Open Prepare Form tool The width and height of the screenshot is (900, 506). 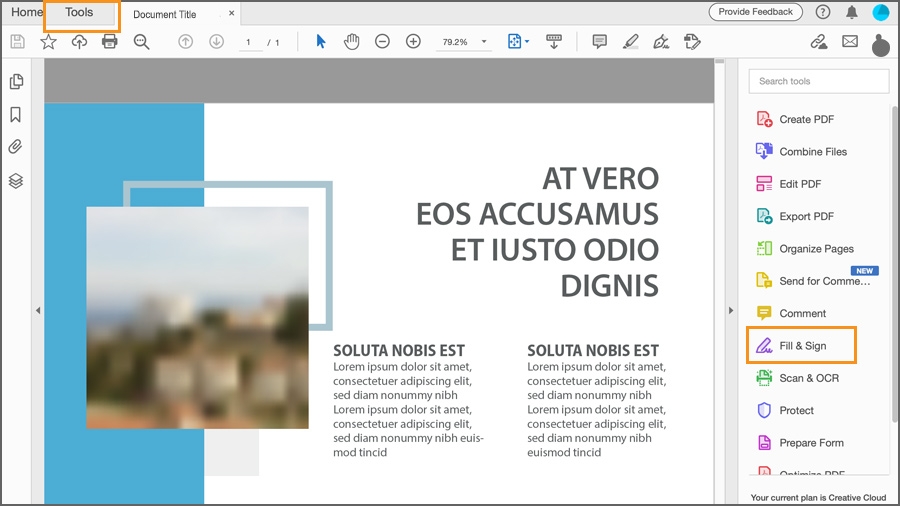click(800, 443)
